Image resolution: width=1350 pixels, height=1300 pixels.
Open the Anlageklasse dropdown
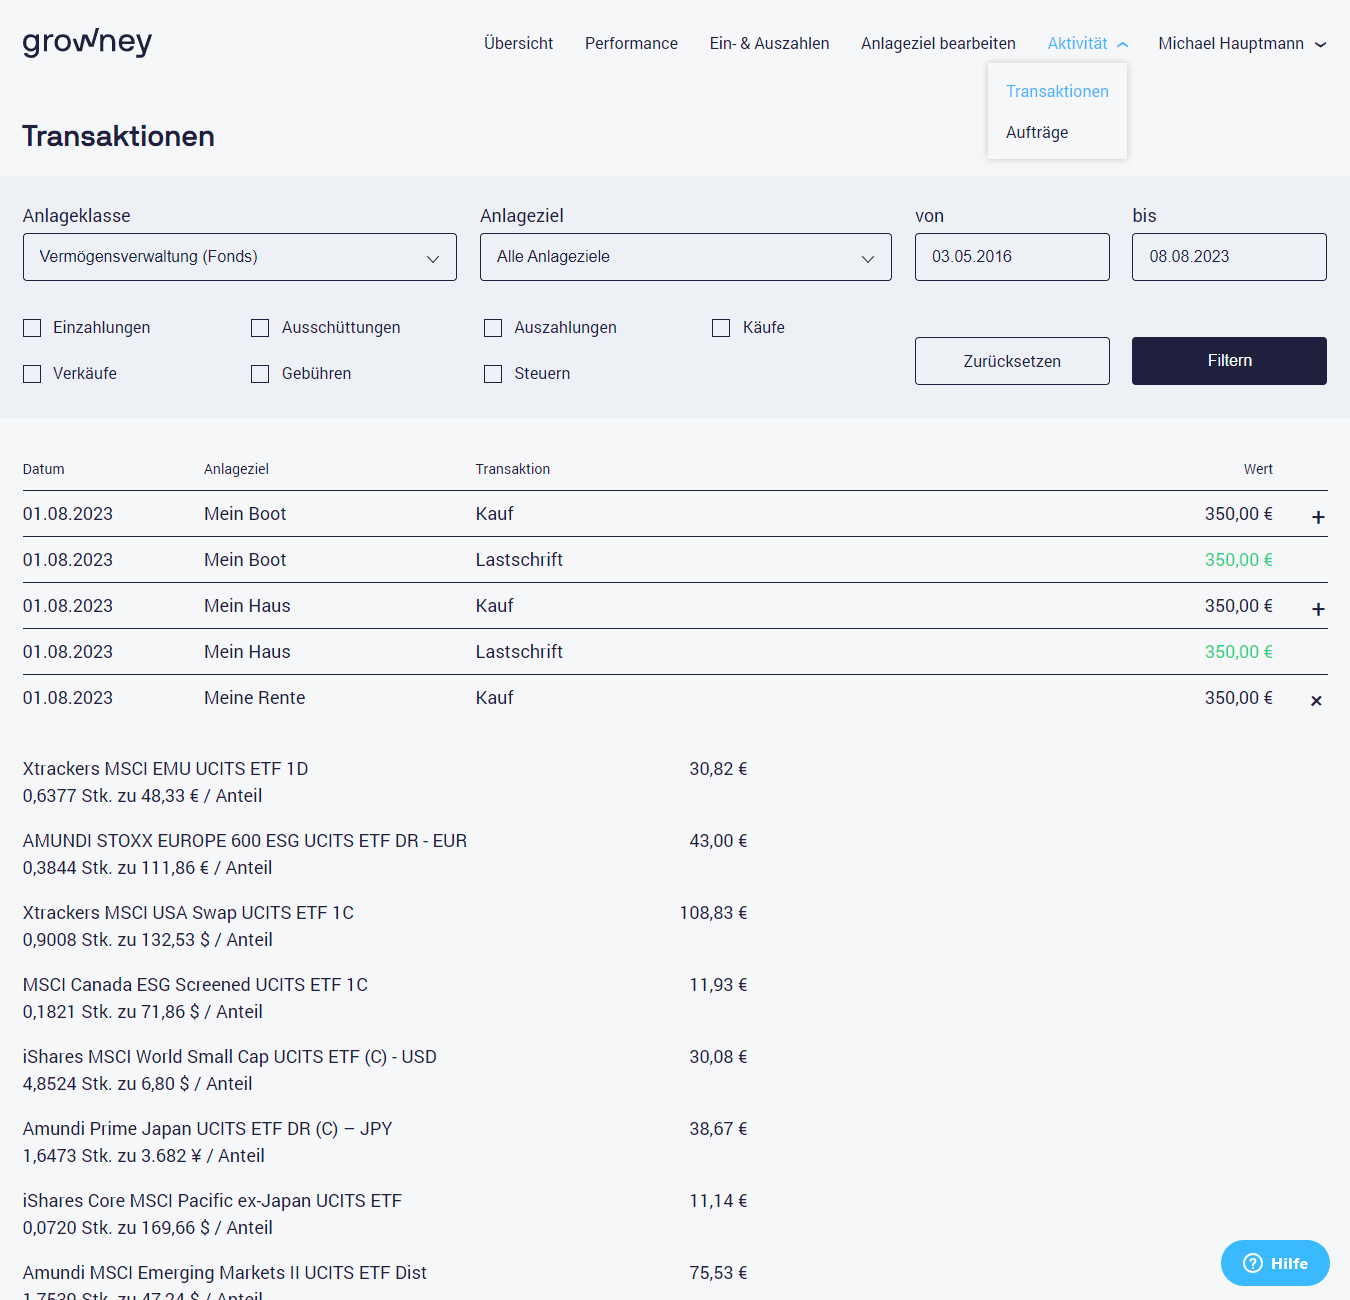240,257
